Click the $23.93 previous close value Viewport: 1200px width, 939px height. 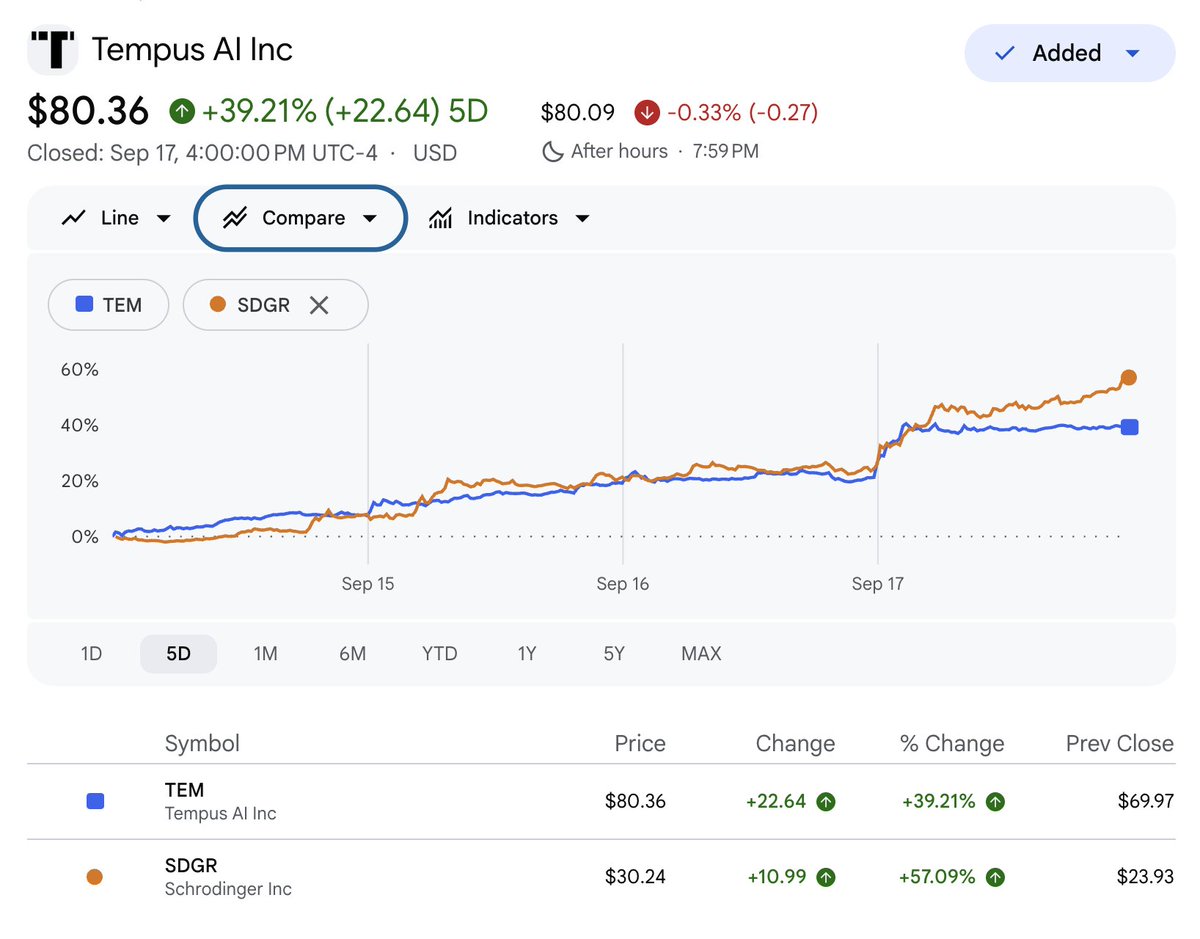1145,877
